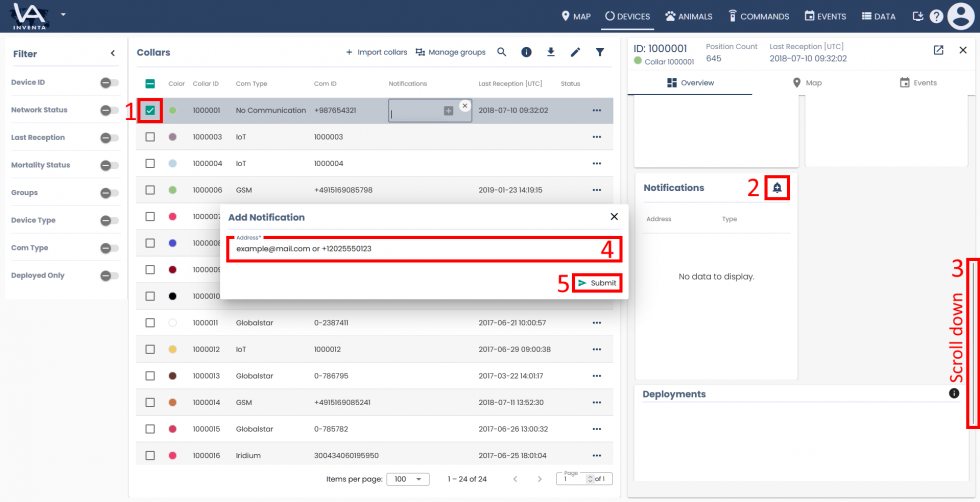
Task: Click the add notification bell icon
Action: (x=777, y=187)
